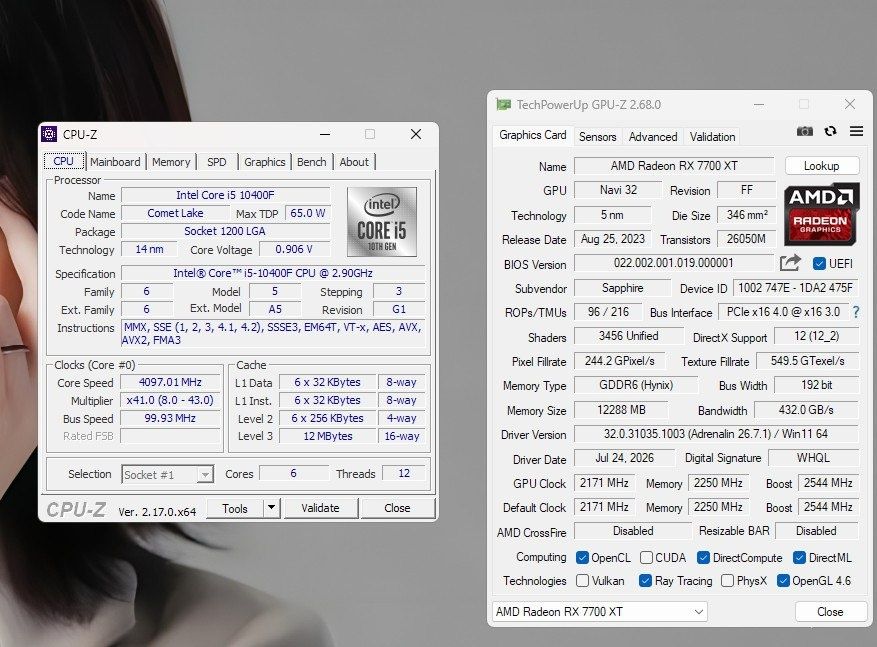Click the Subvendor value Sapphire
This screenshot has height=647, width=877.
(623, 288)
